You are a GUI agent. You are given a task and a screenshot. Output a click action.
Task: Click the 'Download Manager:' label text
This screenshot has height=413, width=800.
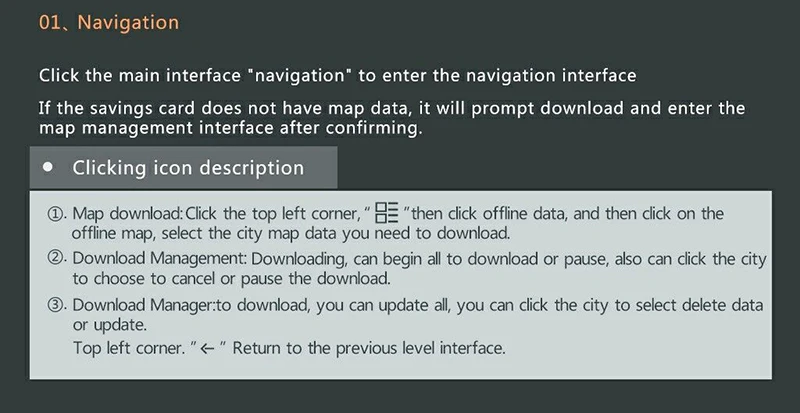tap(144, 305)
